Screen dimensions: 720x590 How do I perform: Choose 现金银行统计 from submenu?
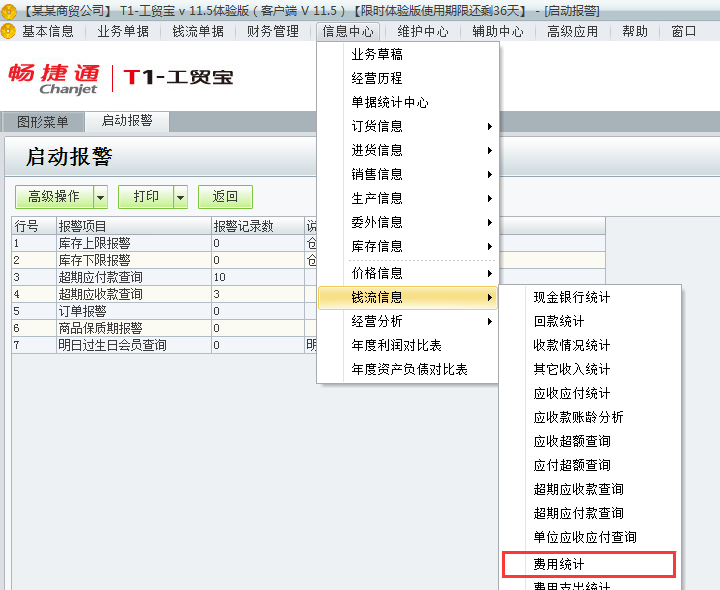click(591, 297)
